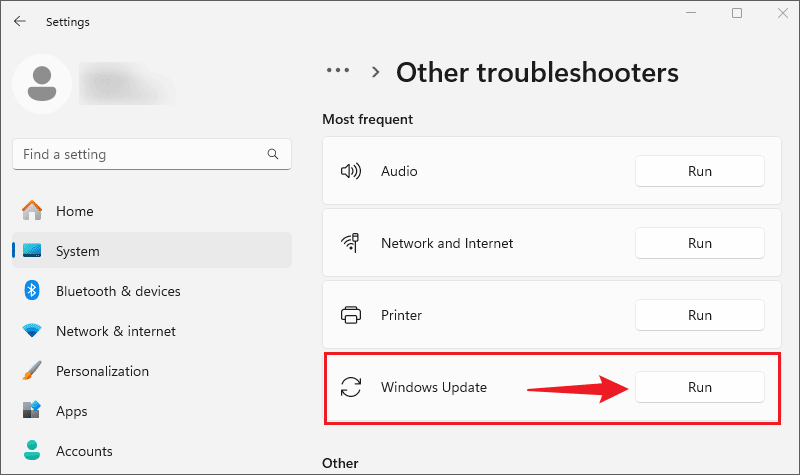The image size is (800, 475).
Task: Open Accounts settings
Action: [152, 451]
